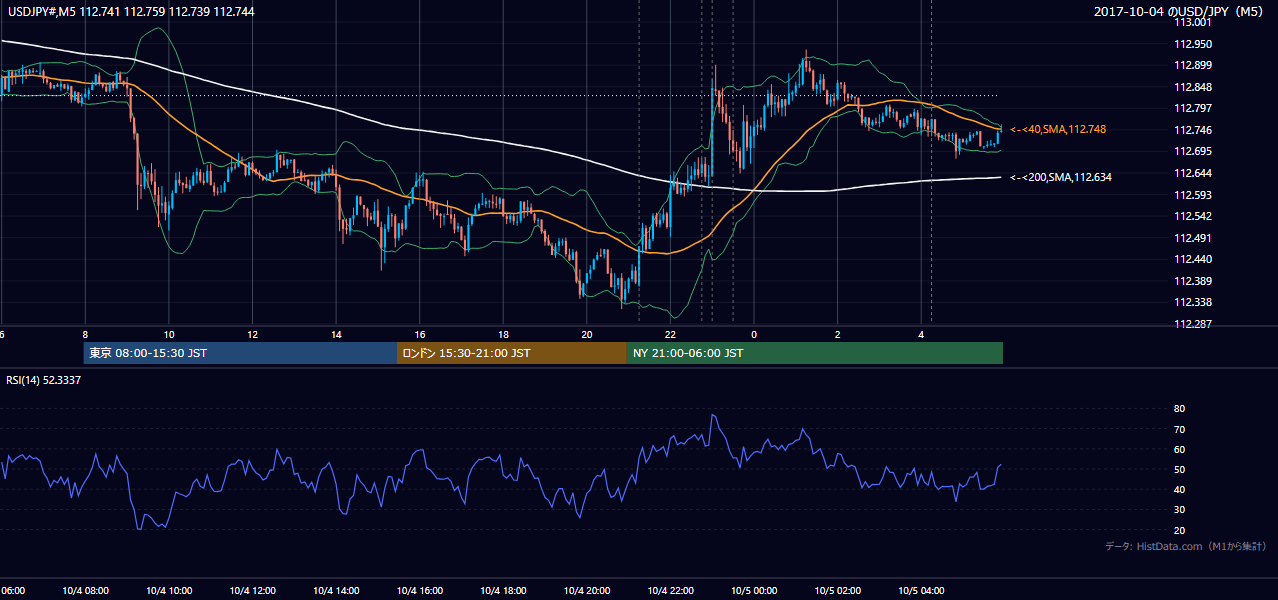
Task: Click bottom time axis label 10/4 14:00
Action: (x=336, y=591)
